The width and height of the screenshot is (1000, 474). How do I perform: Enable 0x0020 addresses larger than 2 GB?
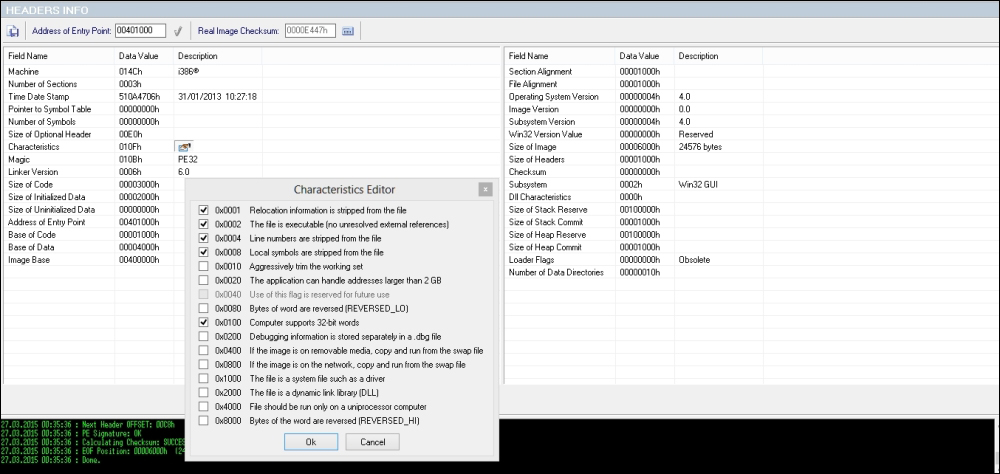pos(203,280)
